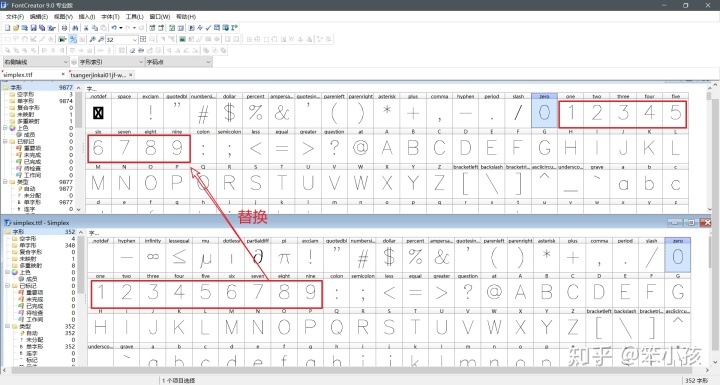Select 成员 item in 9877-glyph tree

click(29, 135)
